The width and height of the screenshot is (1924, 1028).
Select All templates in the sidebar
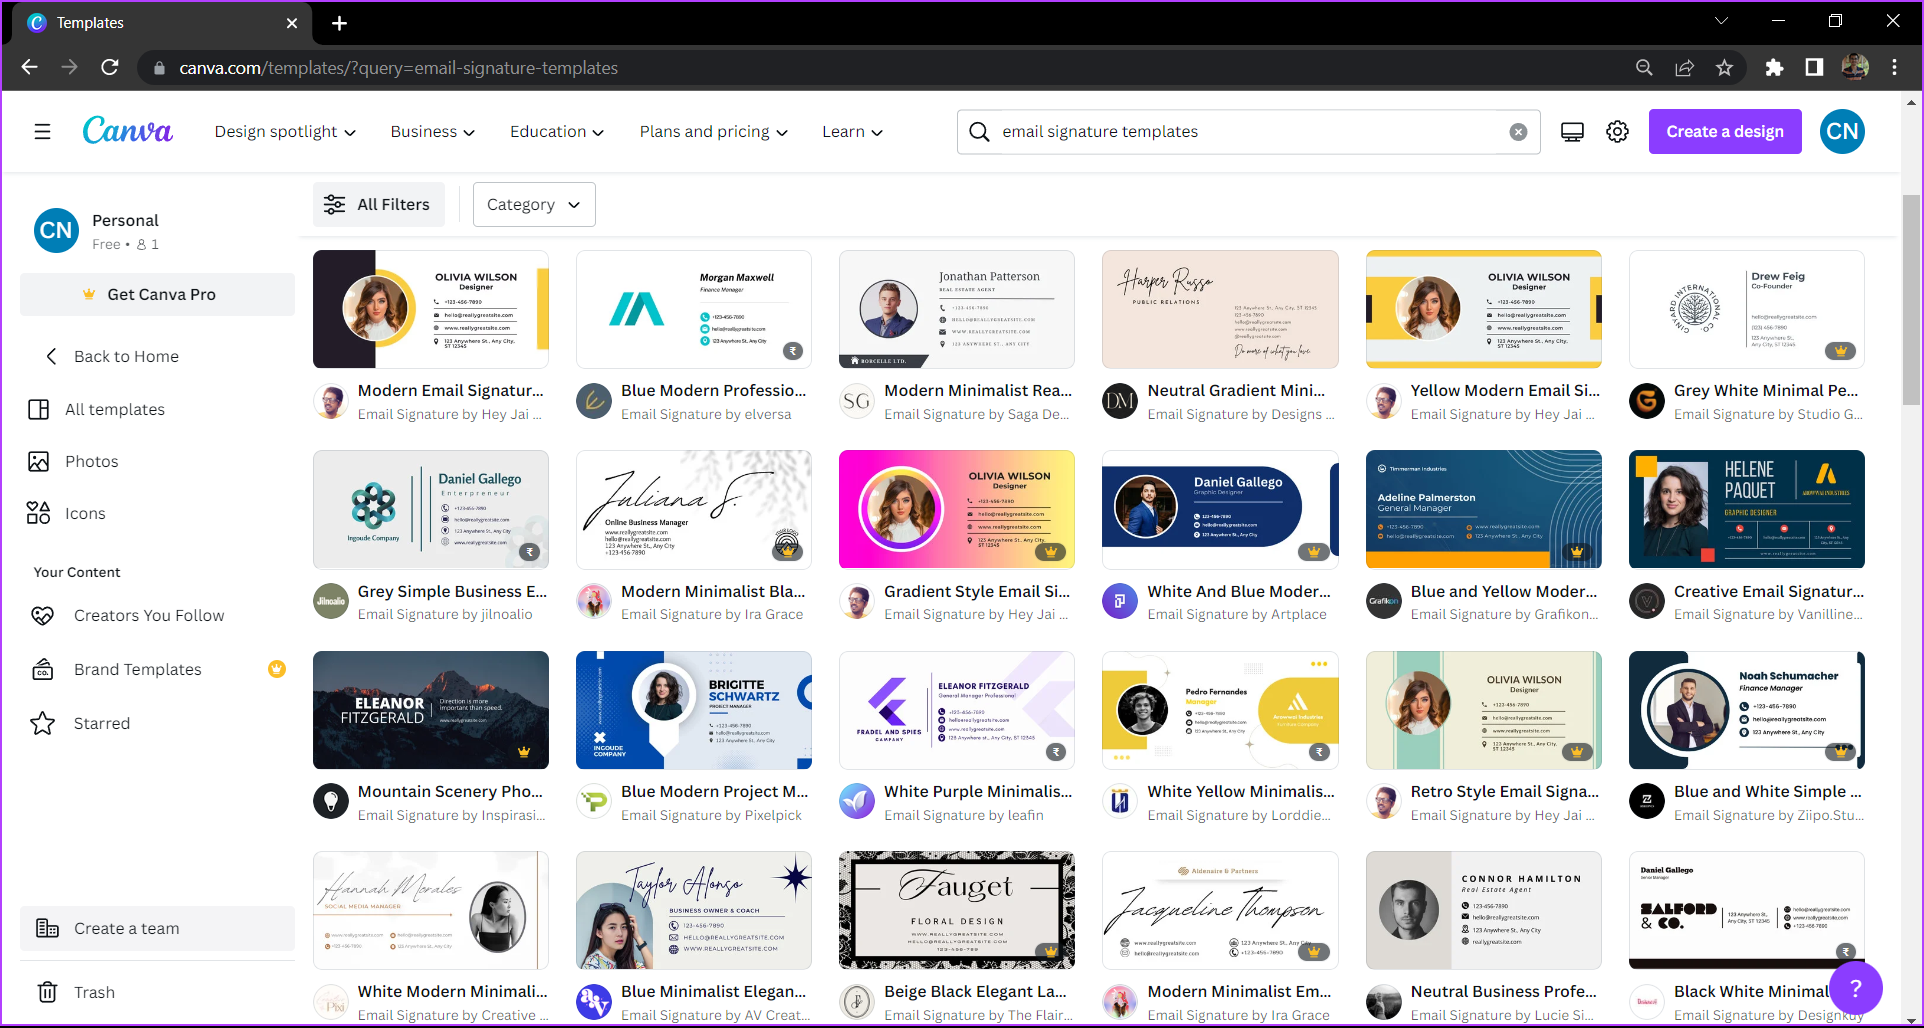(115, 409)
